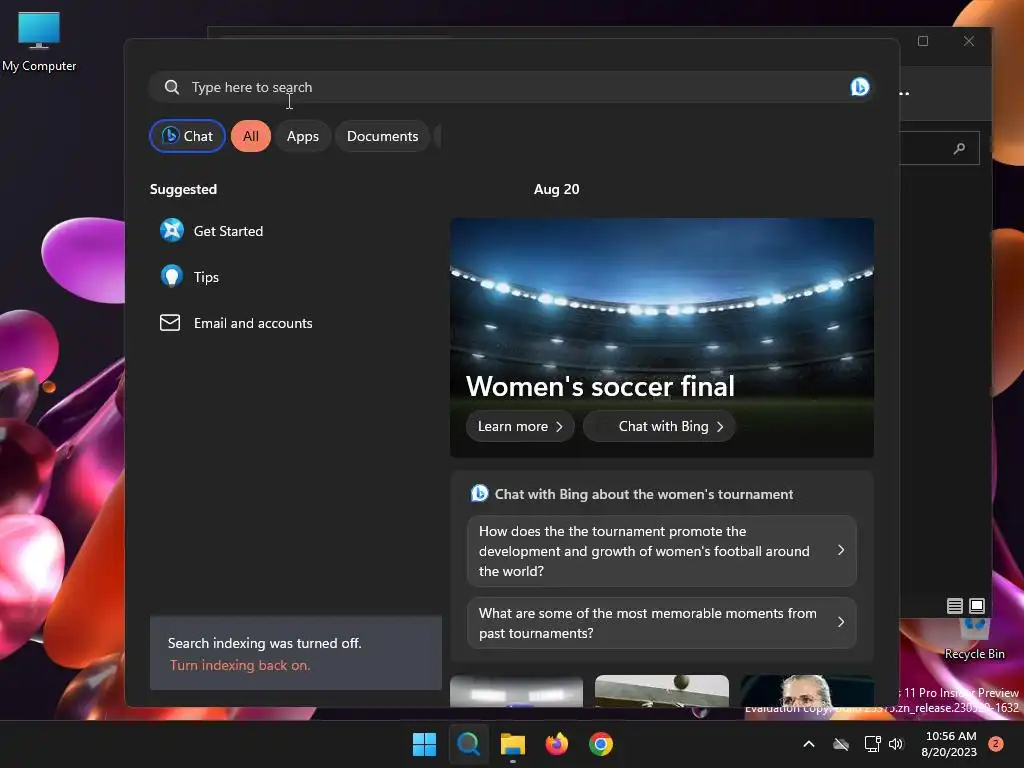Open the clock showing 10:56 AM
This screenshot has height=768, width=1024.
pyautogui.click(x=950, y=744)
